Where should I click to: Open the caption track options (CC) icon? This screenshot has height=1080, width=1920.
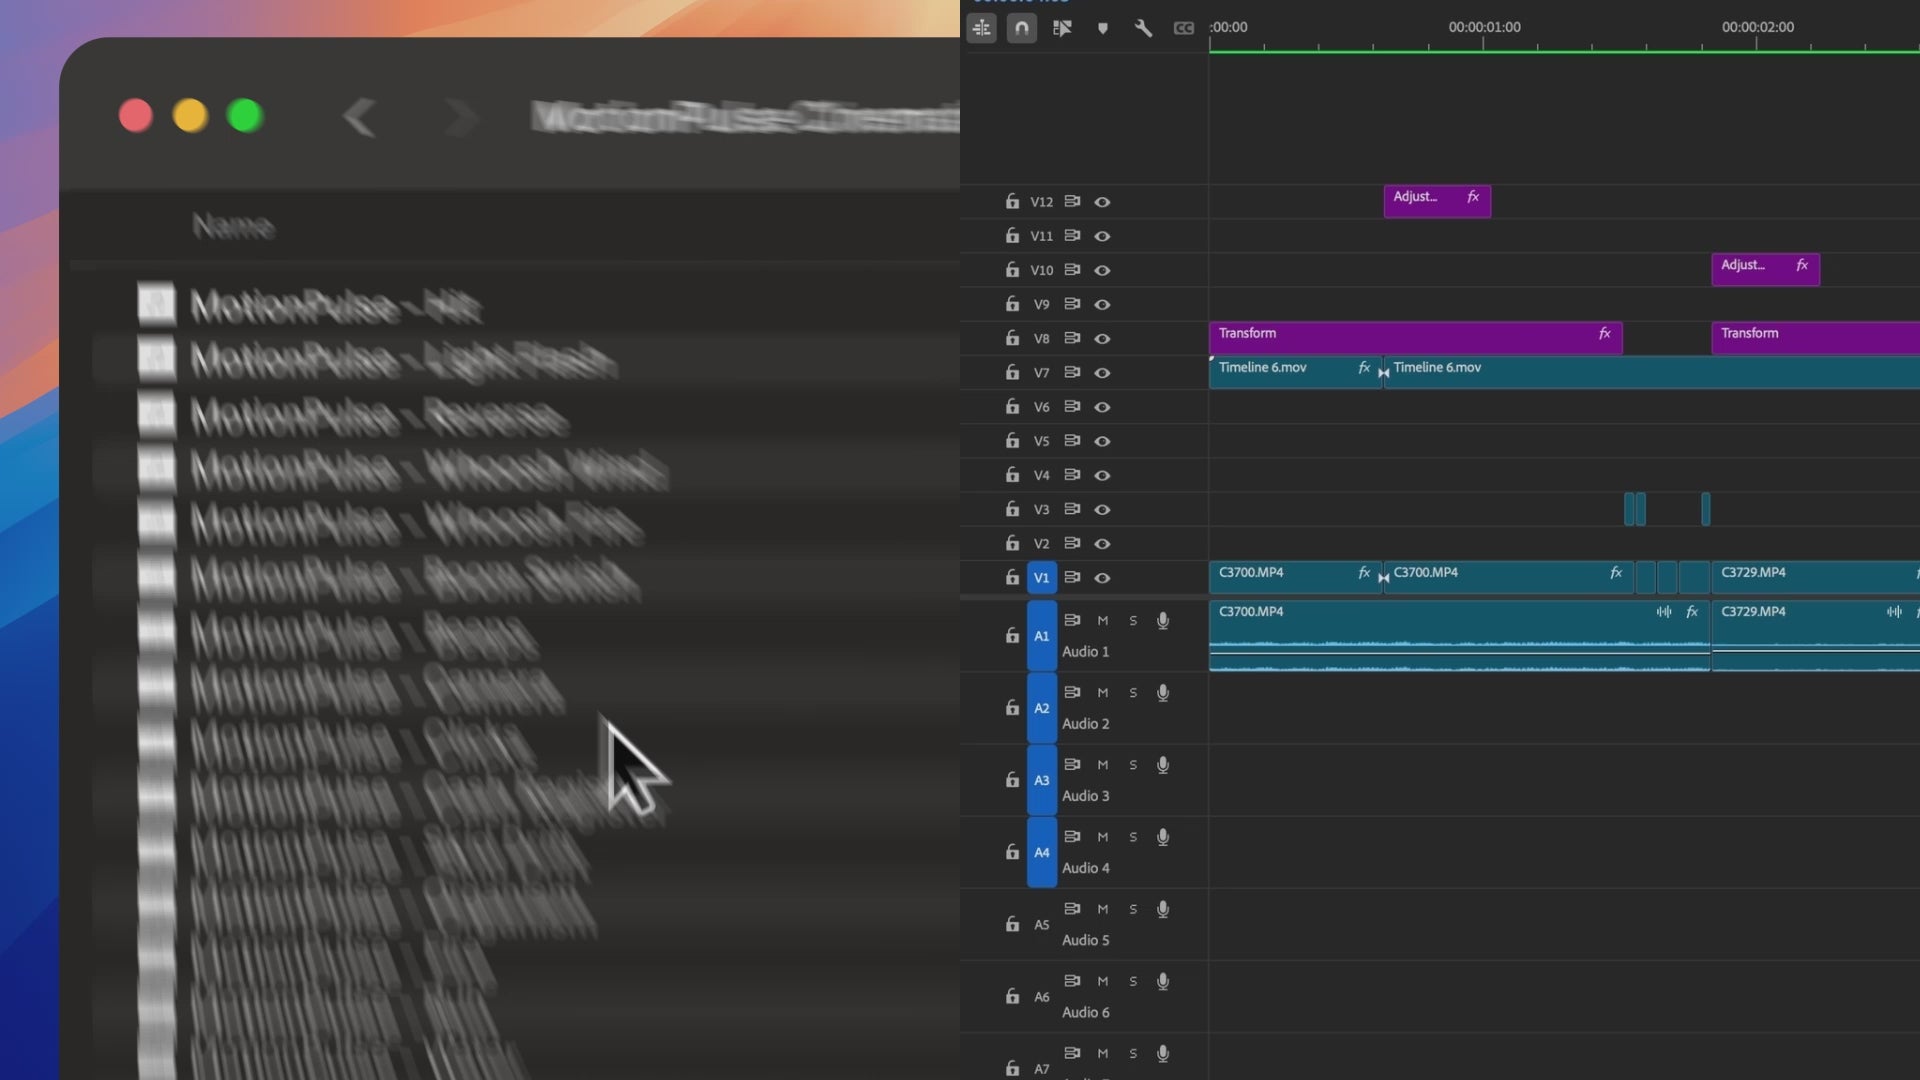[1184, 28]
